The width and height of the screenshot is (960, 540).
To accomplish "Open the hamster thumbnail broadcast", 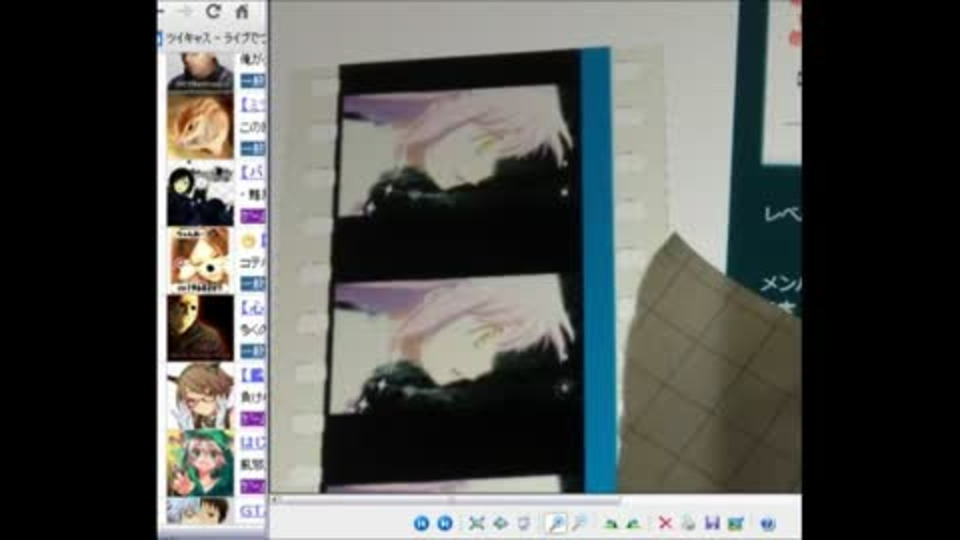I will click(200, 127).
